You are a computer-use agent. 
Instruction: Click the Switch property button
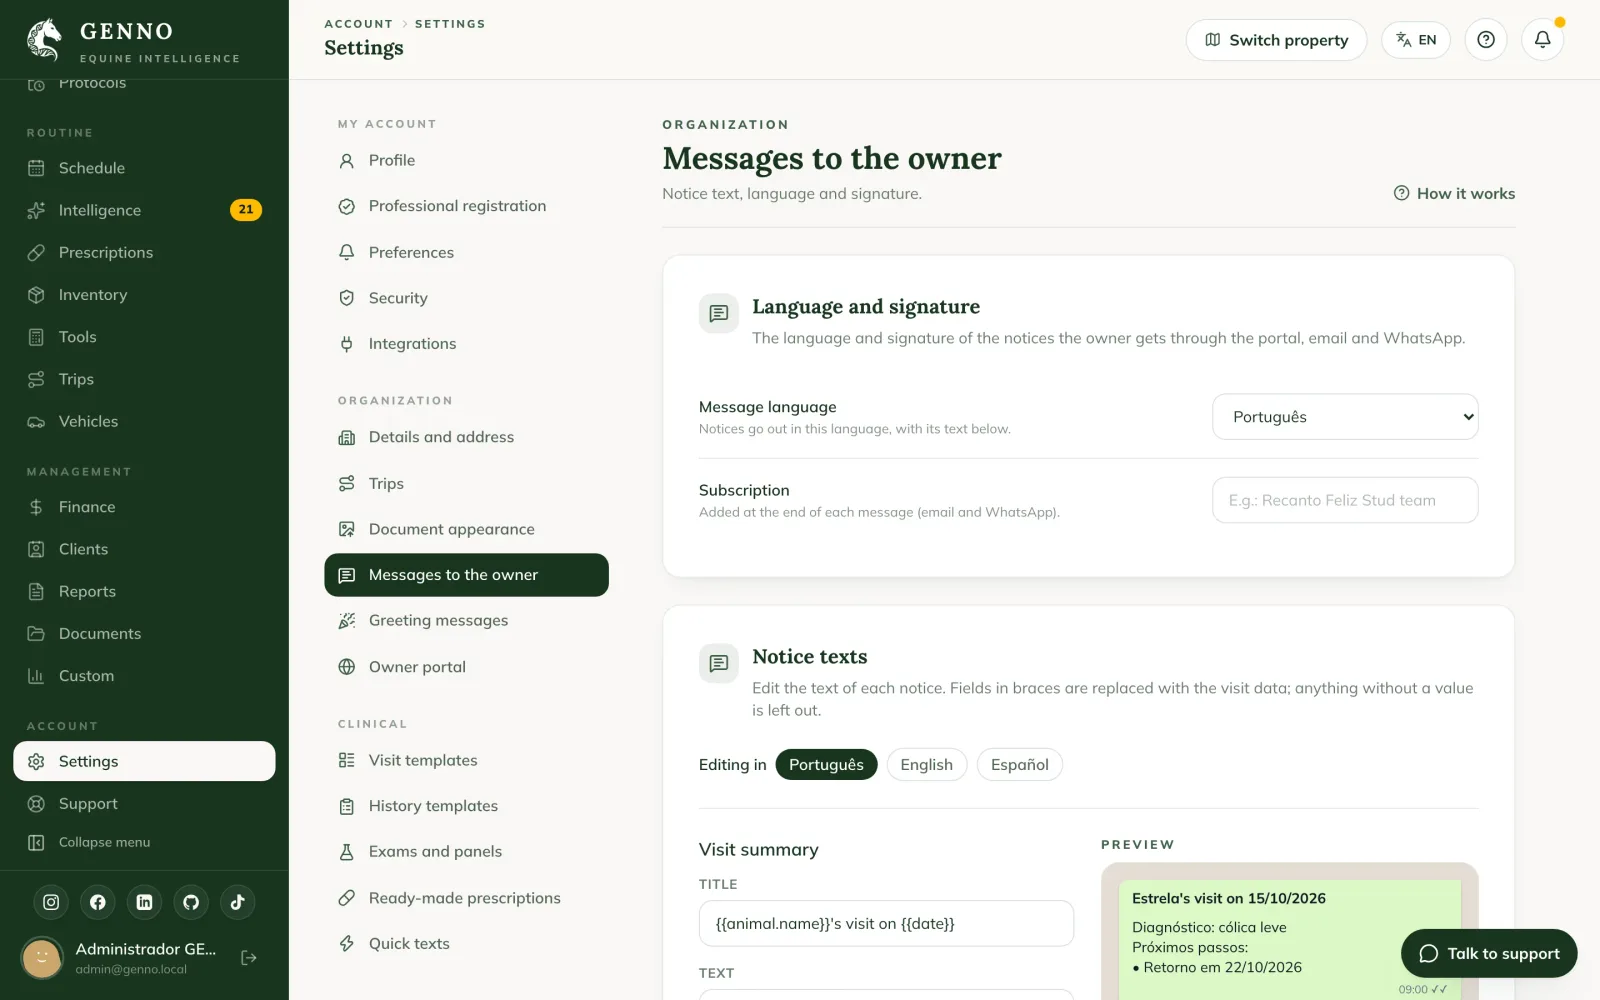pos(1276,40)
